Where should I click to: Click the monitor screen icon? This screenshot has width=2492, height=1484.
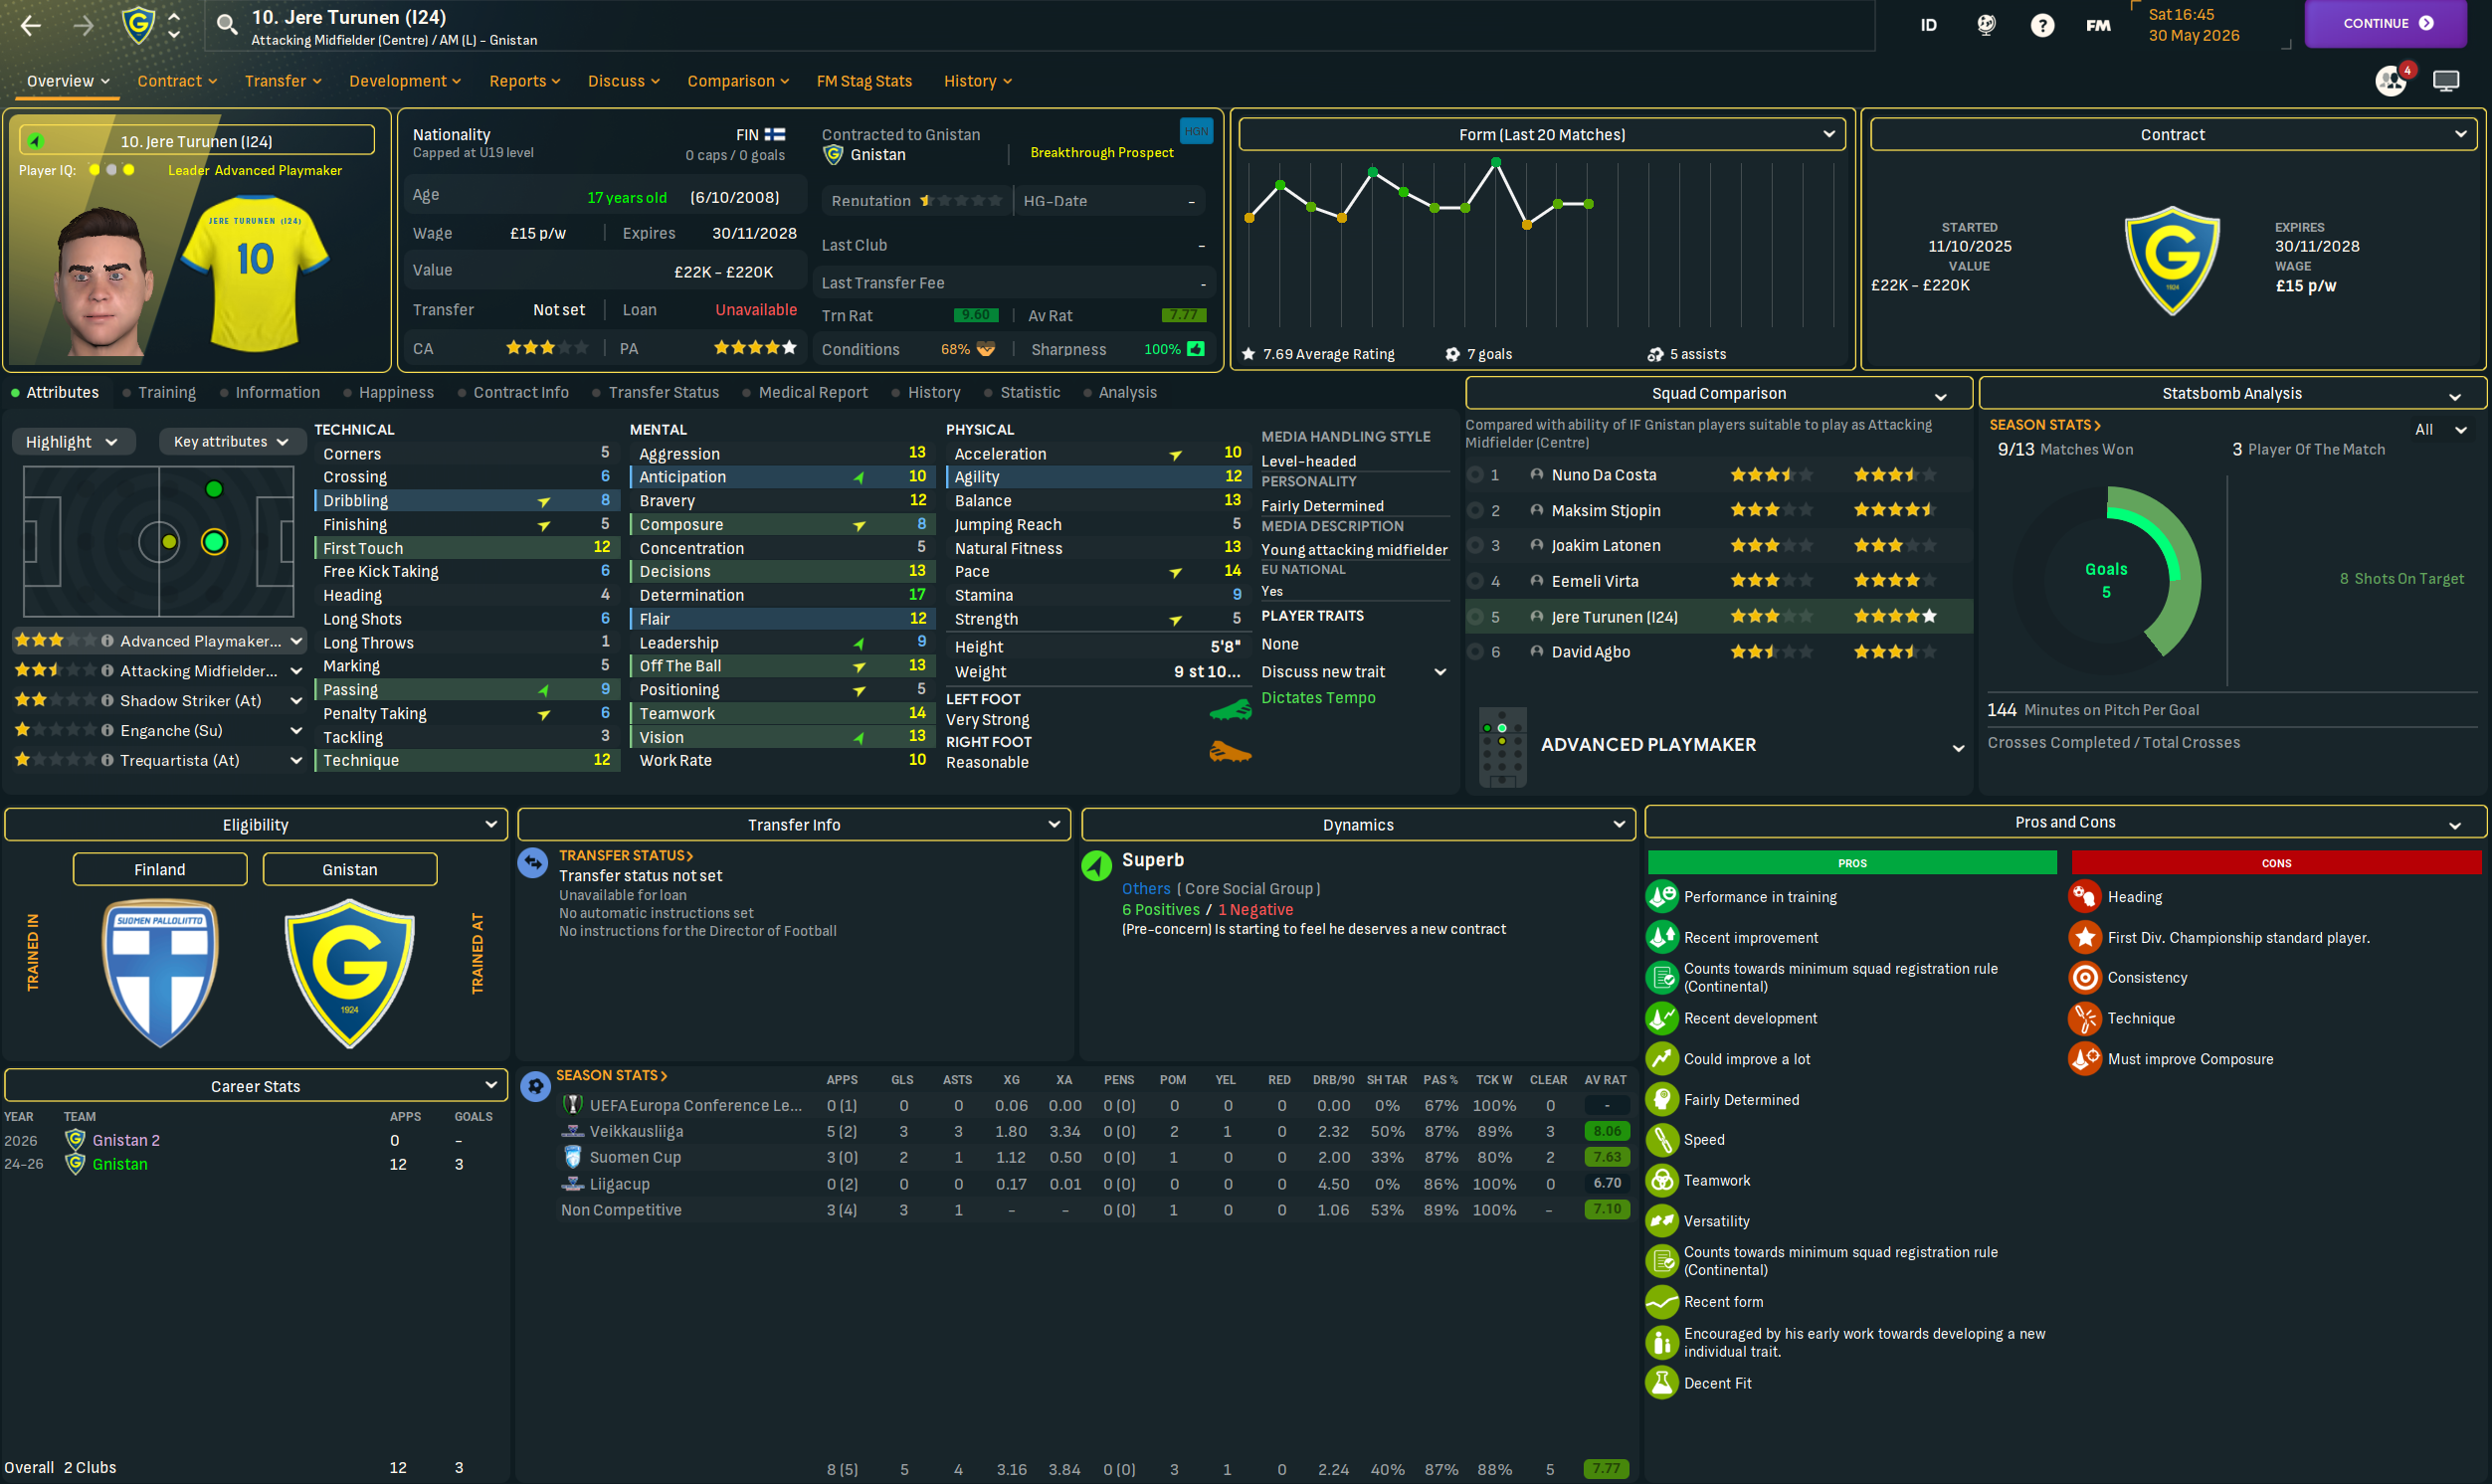tap(2446, 80)
